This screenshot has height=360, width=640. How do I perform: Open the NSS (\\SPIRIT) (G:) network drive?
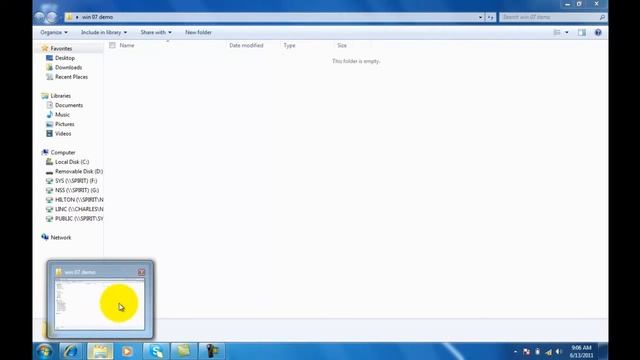click(77, 190)
